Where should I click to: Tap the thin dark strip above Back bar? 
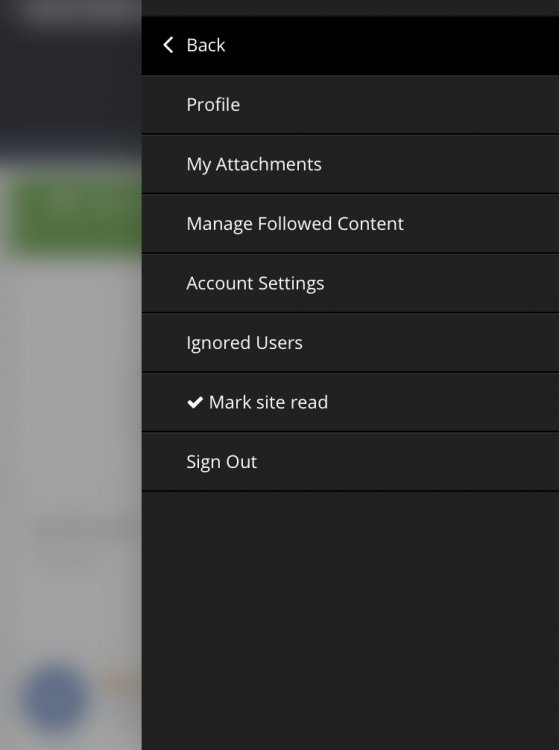coord(350,8)
